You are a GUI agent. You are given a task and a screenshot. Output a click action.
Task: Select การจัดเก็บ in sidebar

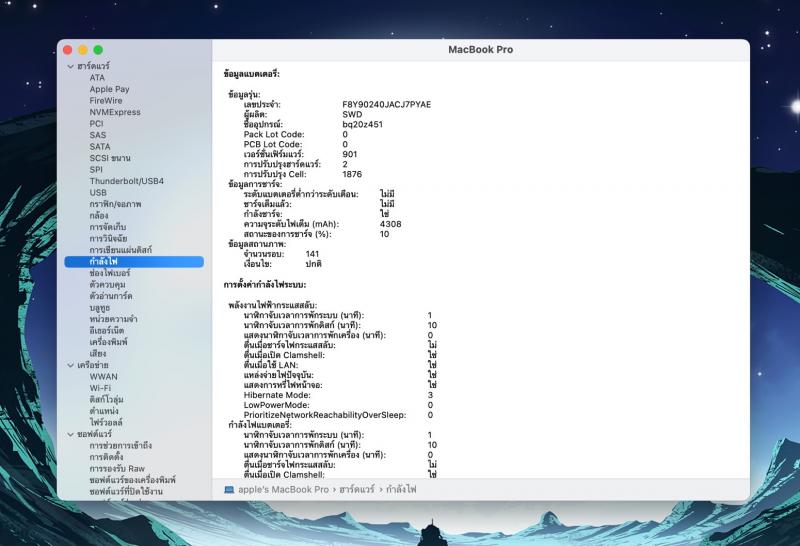108,227
